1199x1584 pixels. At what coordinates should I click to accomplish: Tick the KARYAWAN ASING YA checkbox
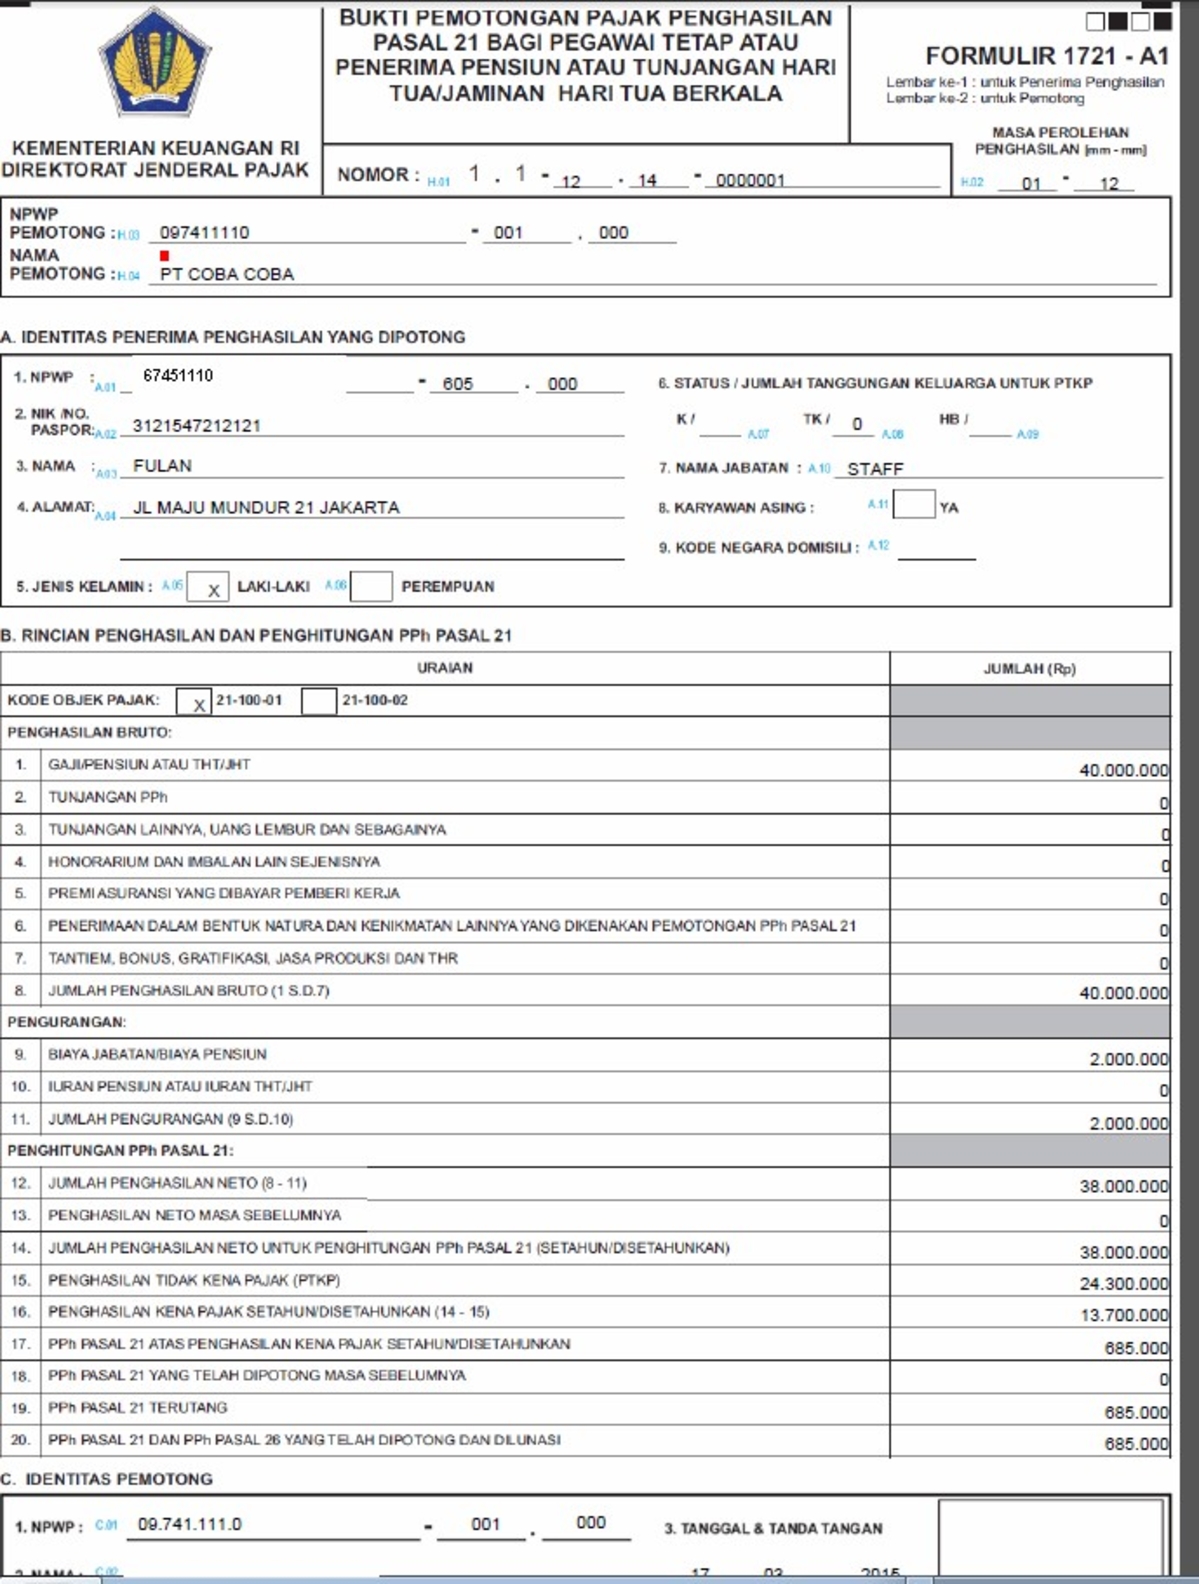[x=913, y=505]
